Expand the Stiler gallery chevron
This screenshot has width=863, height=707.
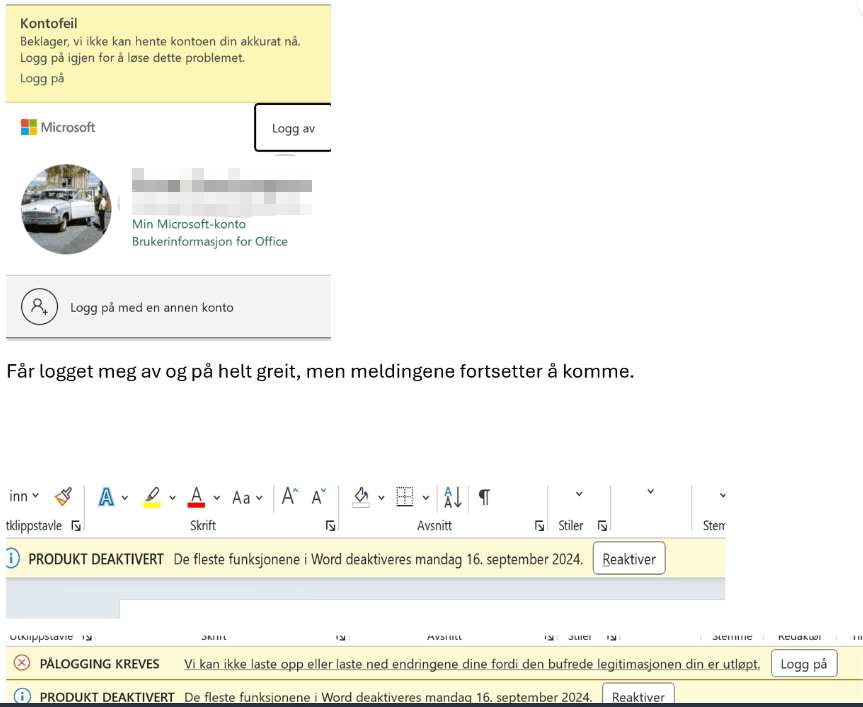579,494
